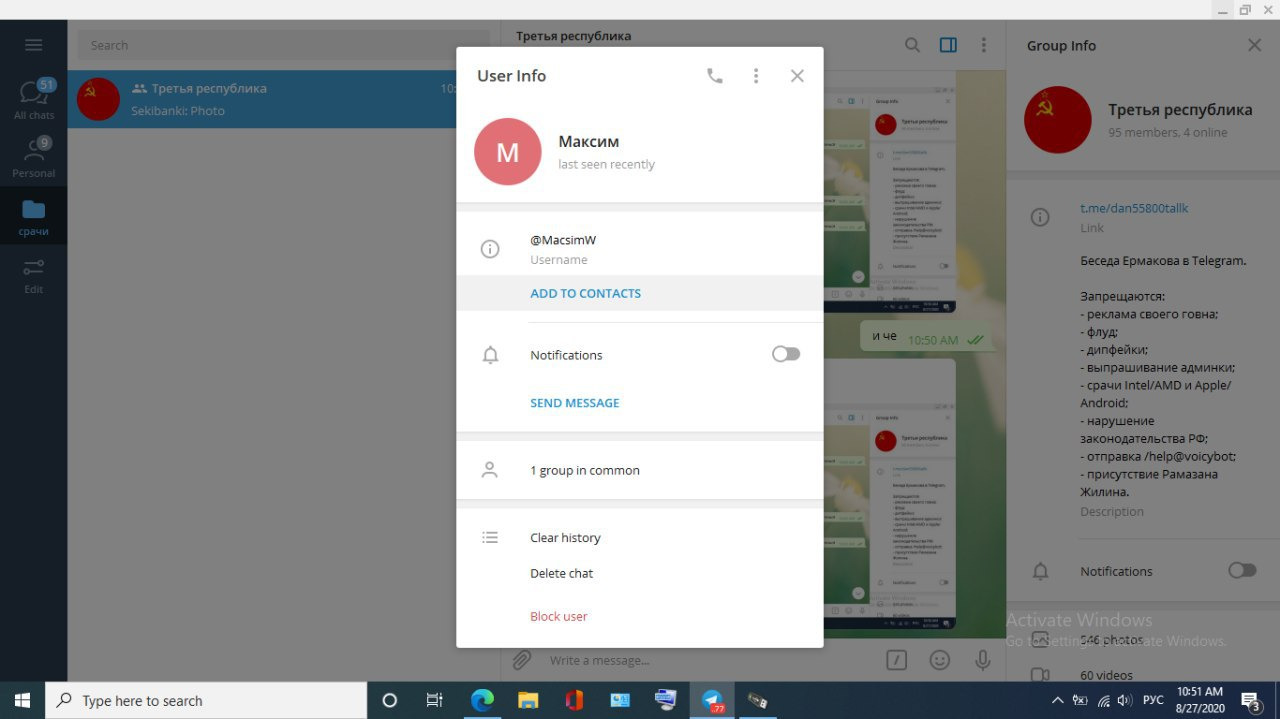Toggle Notifications switch in User Info
The height and width of the screenshot is (719, 1280).
pos(785,354)
